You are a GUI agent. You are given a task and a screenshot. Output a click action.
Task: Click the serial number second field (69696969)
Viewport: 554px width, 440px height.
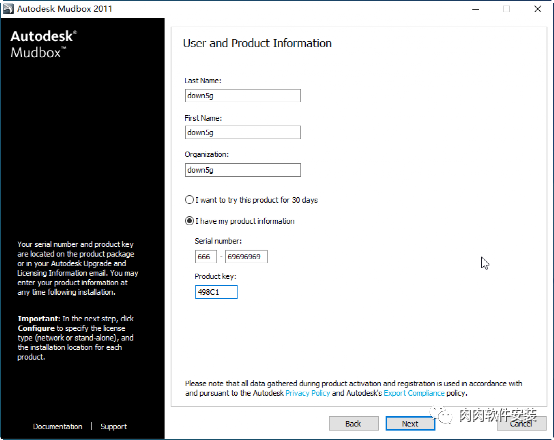(x=246, y=257)
